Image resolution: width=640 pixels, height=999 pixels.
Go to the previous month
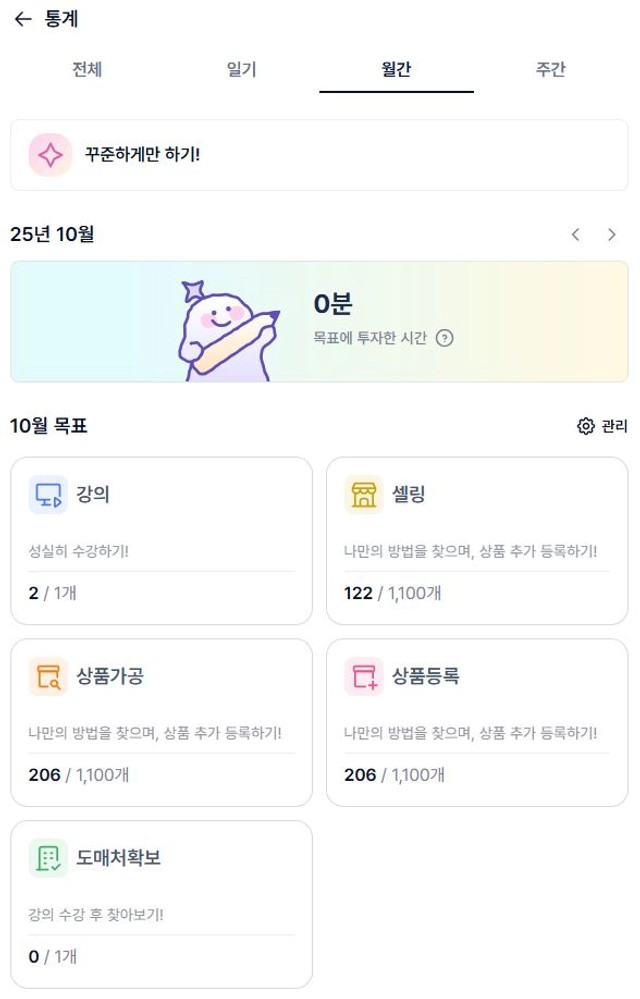576,235
